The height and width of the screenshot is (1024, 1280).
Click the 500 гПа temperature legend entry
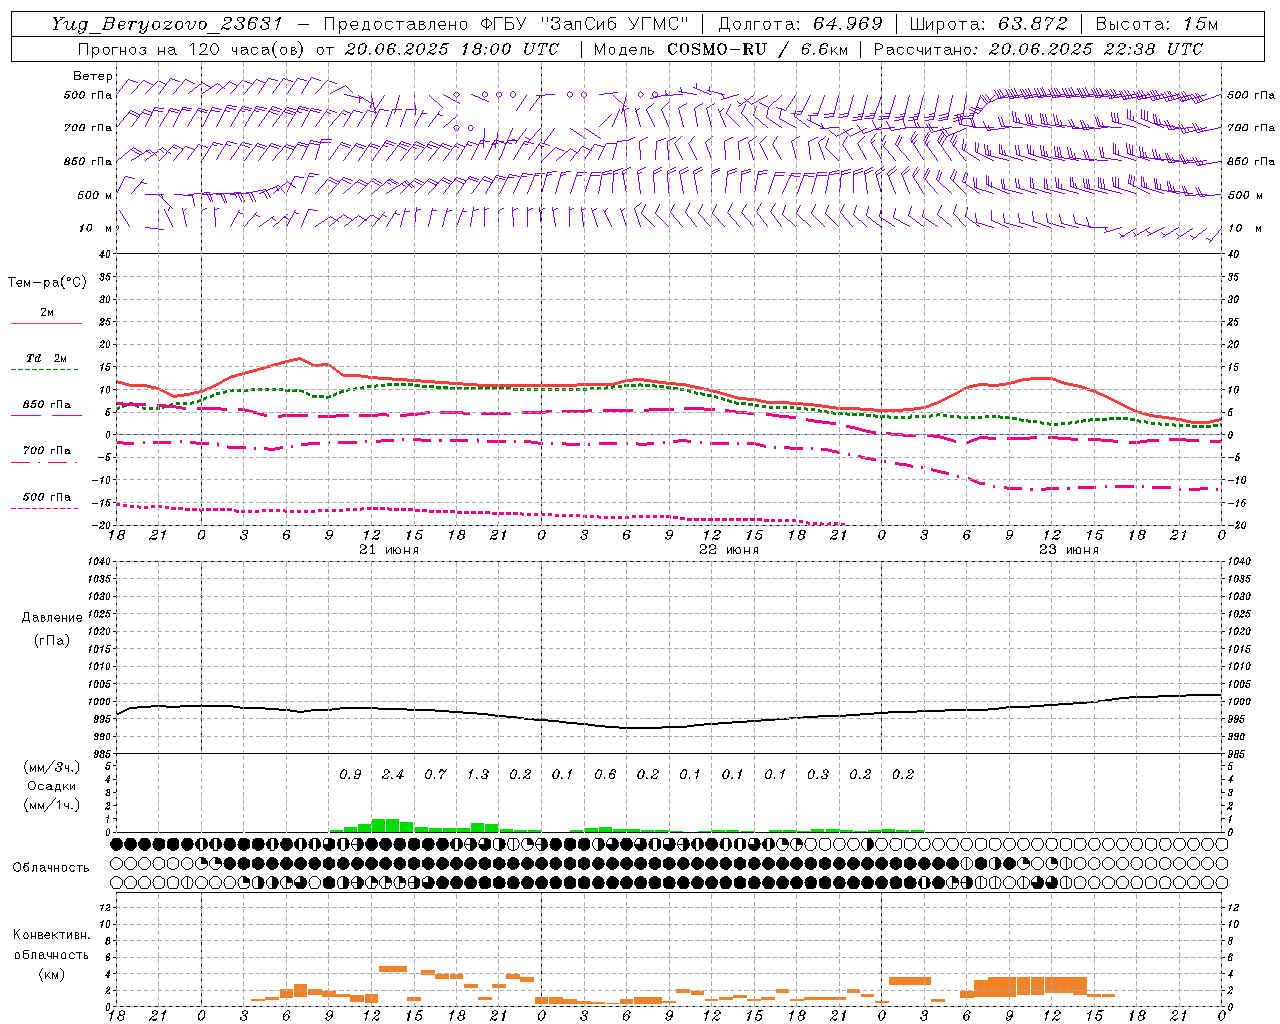[x=47, y=497]
